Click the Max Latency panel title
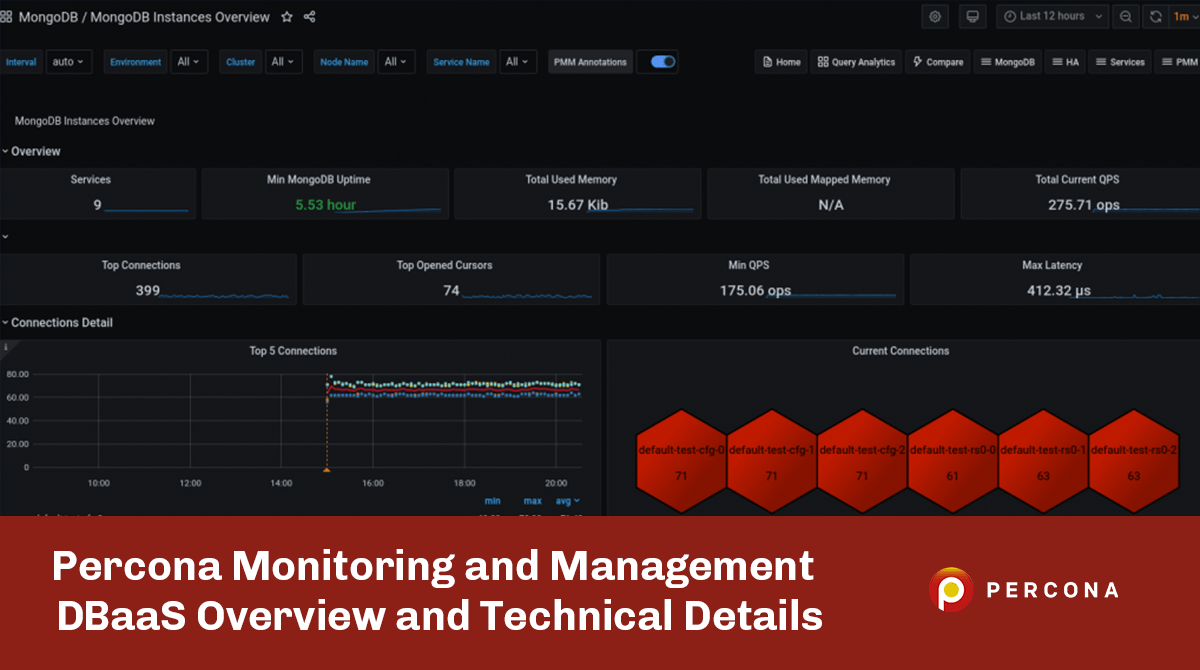Screen dimensions: 1200x670 pyautogui.click(x=1054, y=265)
